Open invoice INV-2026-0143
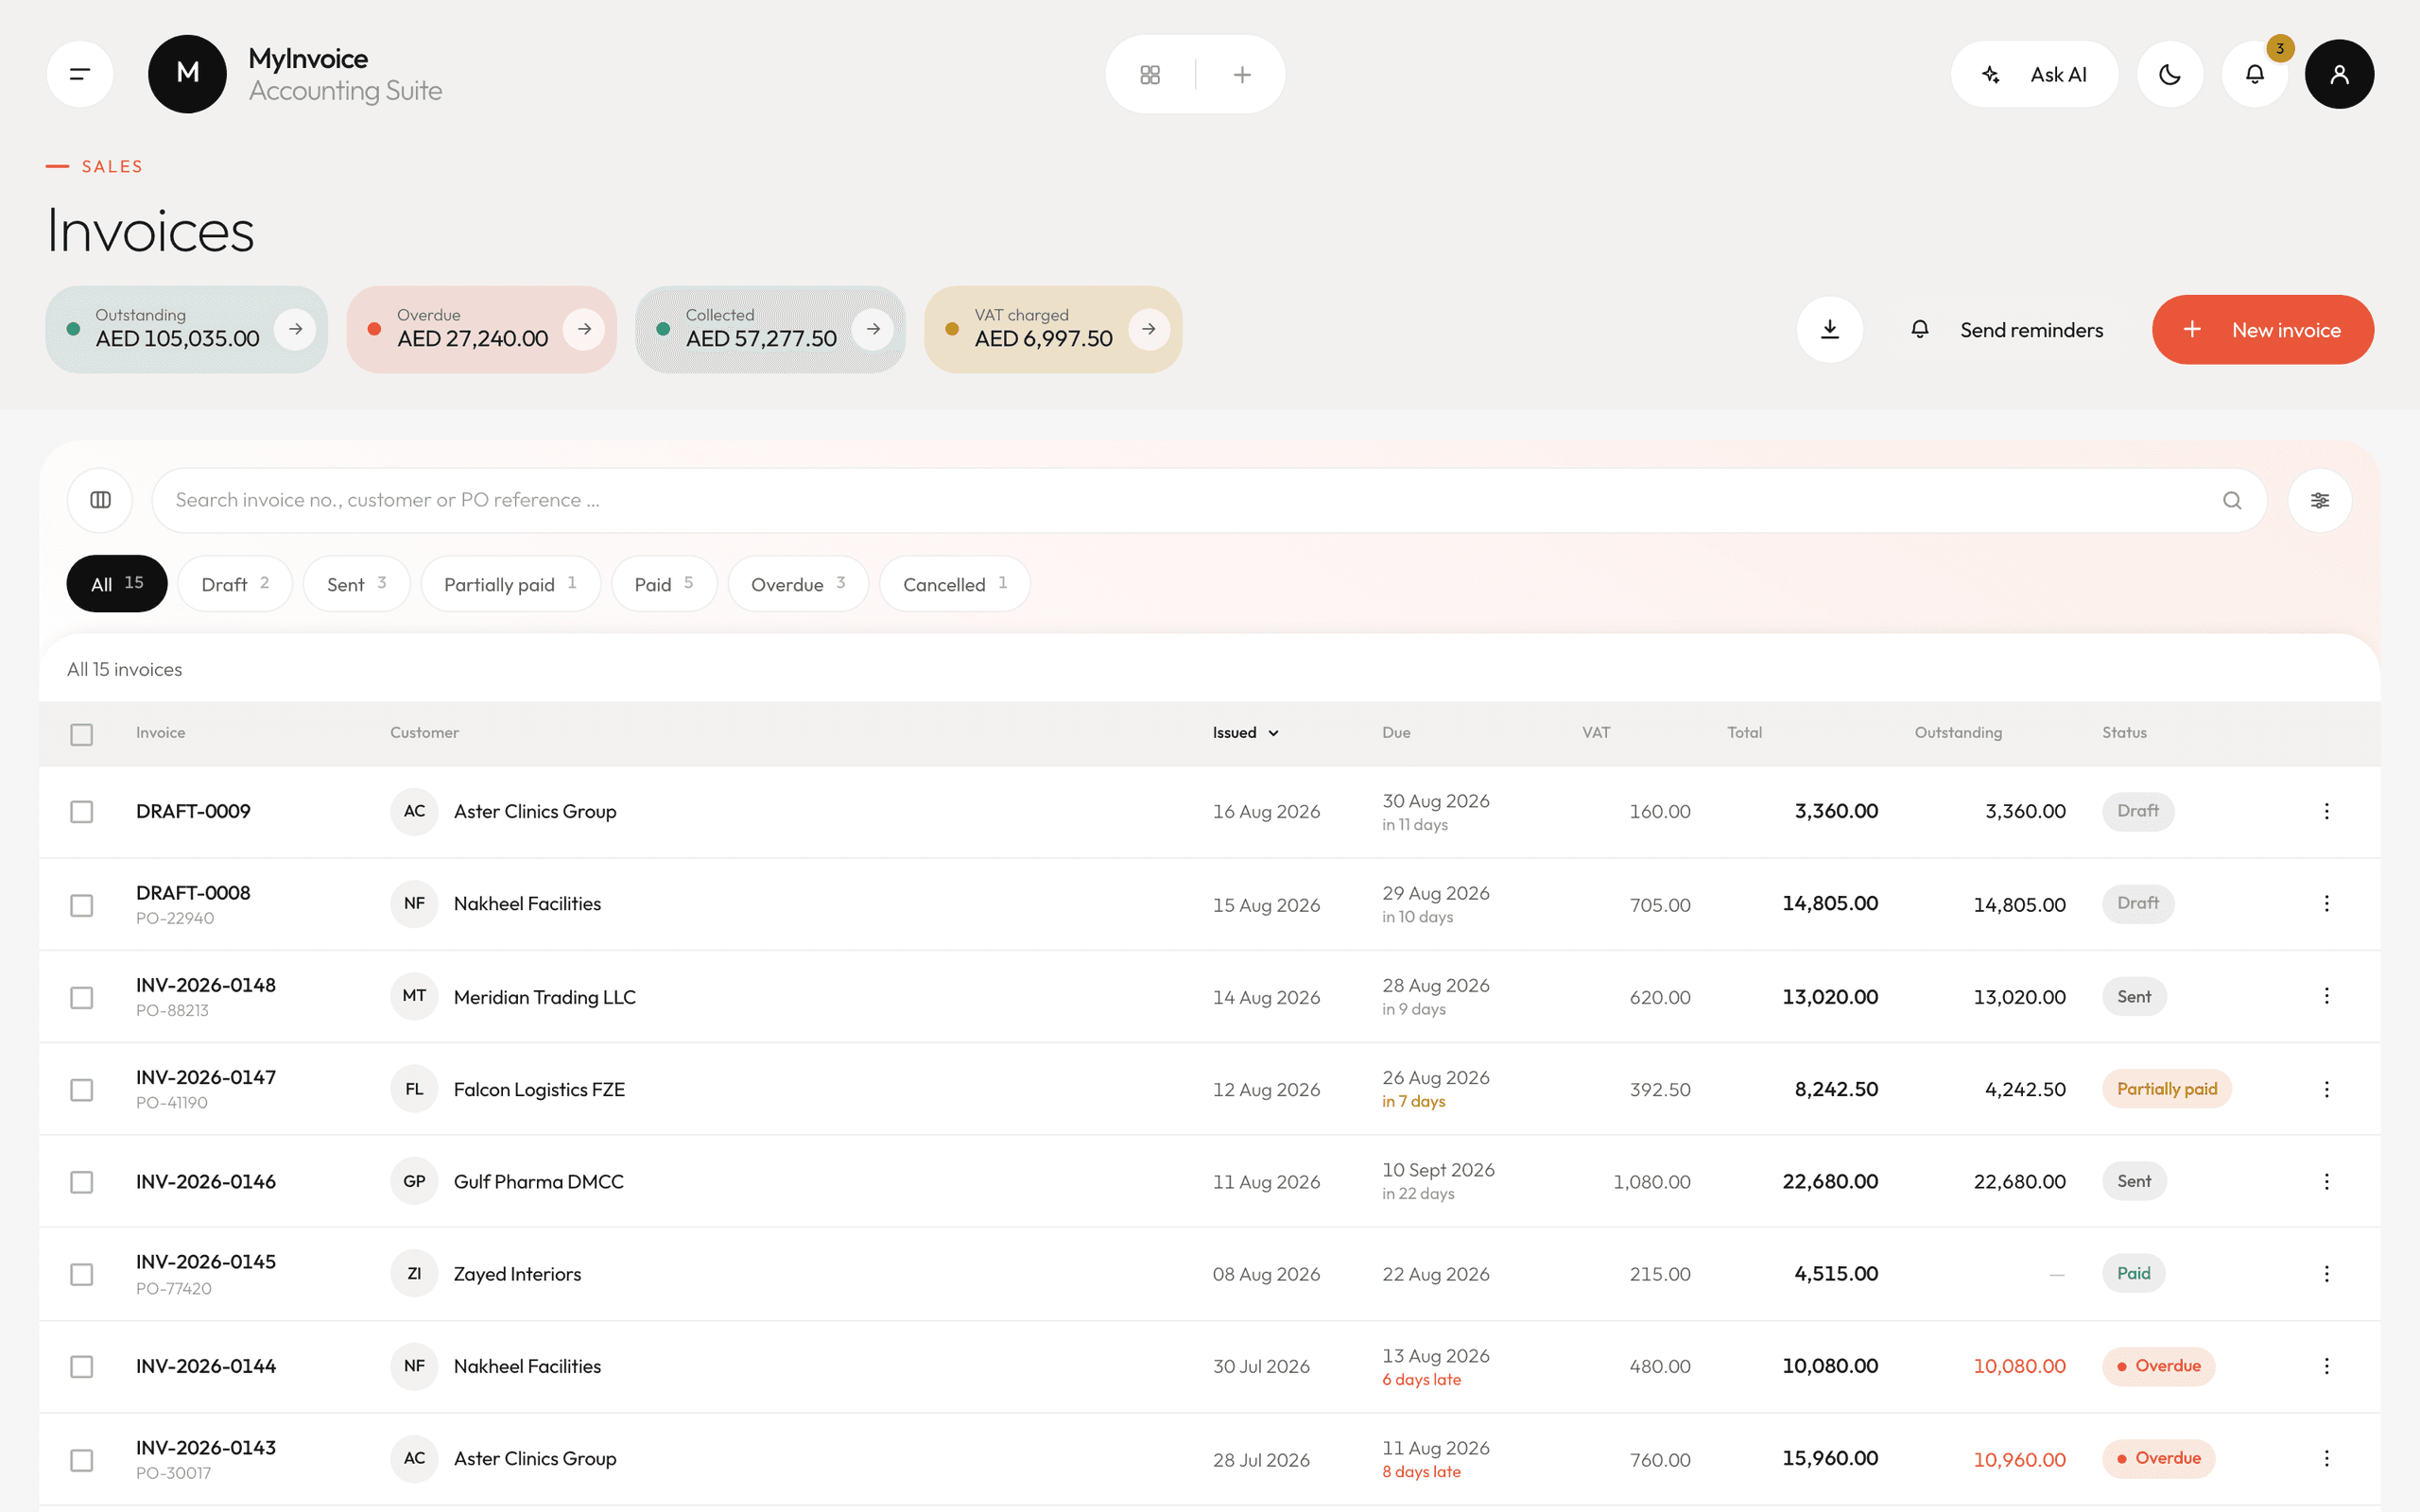The image size is (2420, 1512). [x=206, y=1448]
